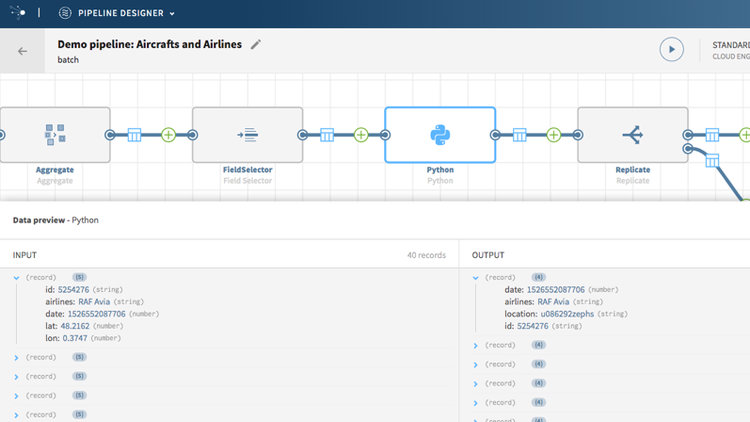Add component after FieldSelector with plus icon

[x=360, y=135]
